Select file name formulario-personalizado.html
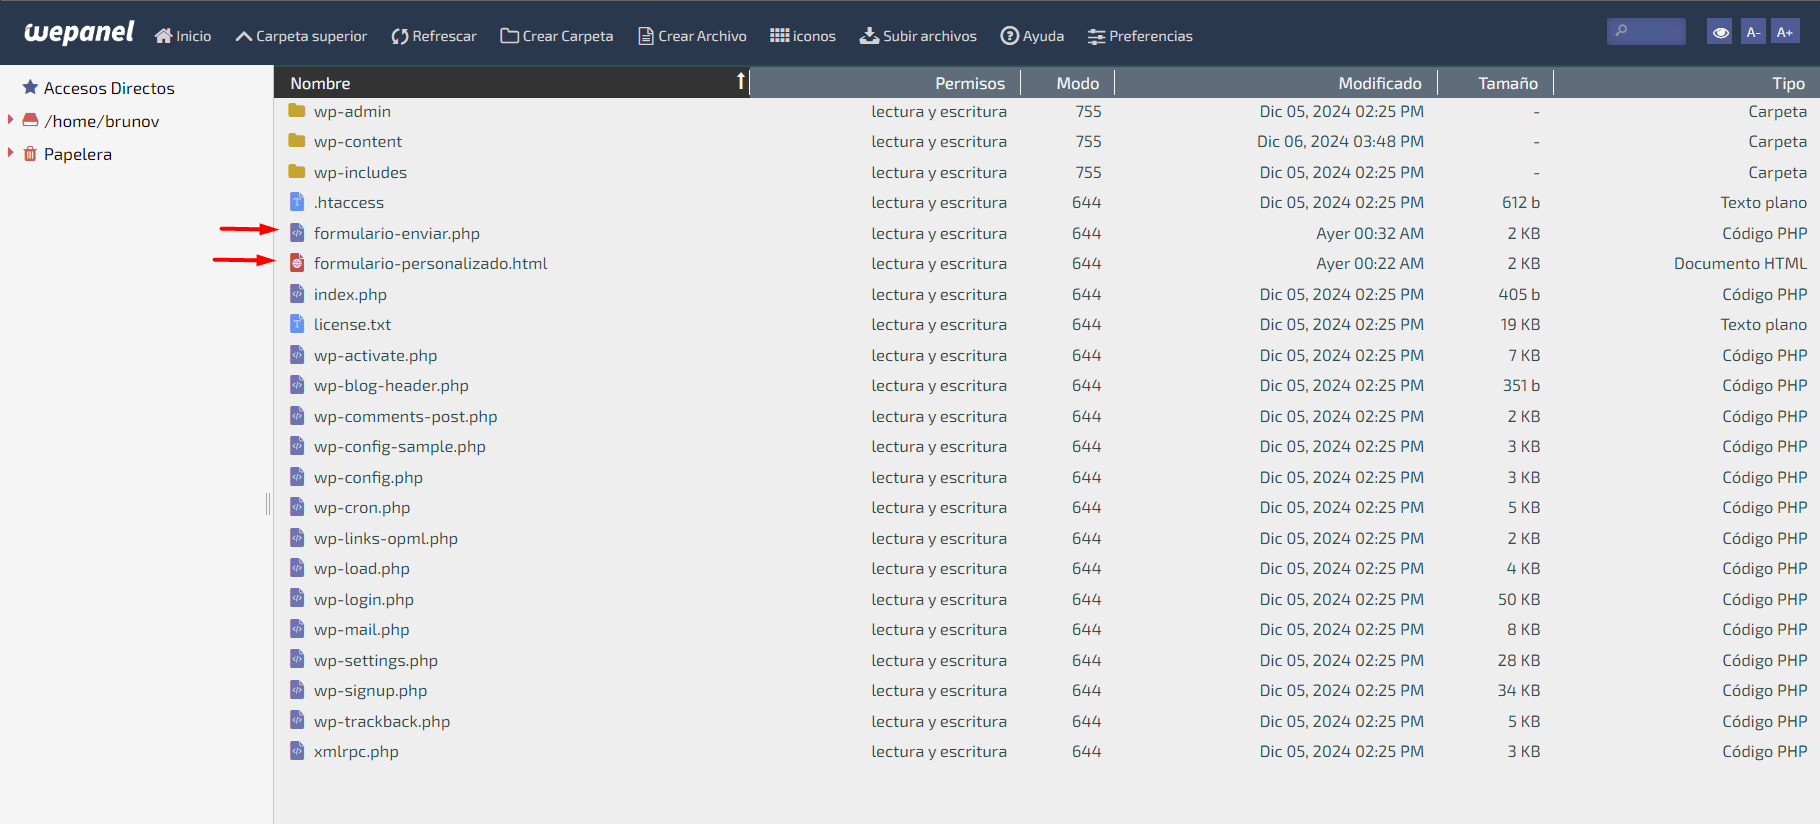 click(x=430, y=264)
